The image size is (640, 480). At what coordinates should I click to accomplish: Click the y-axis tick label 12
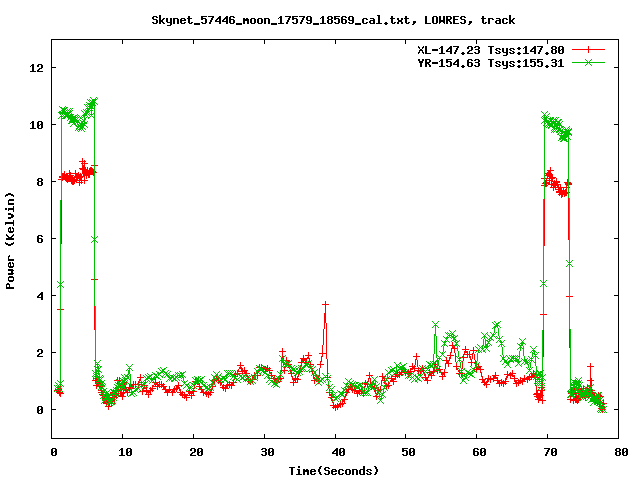36,68
